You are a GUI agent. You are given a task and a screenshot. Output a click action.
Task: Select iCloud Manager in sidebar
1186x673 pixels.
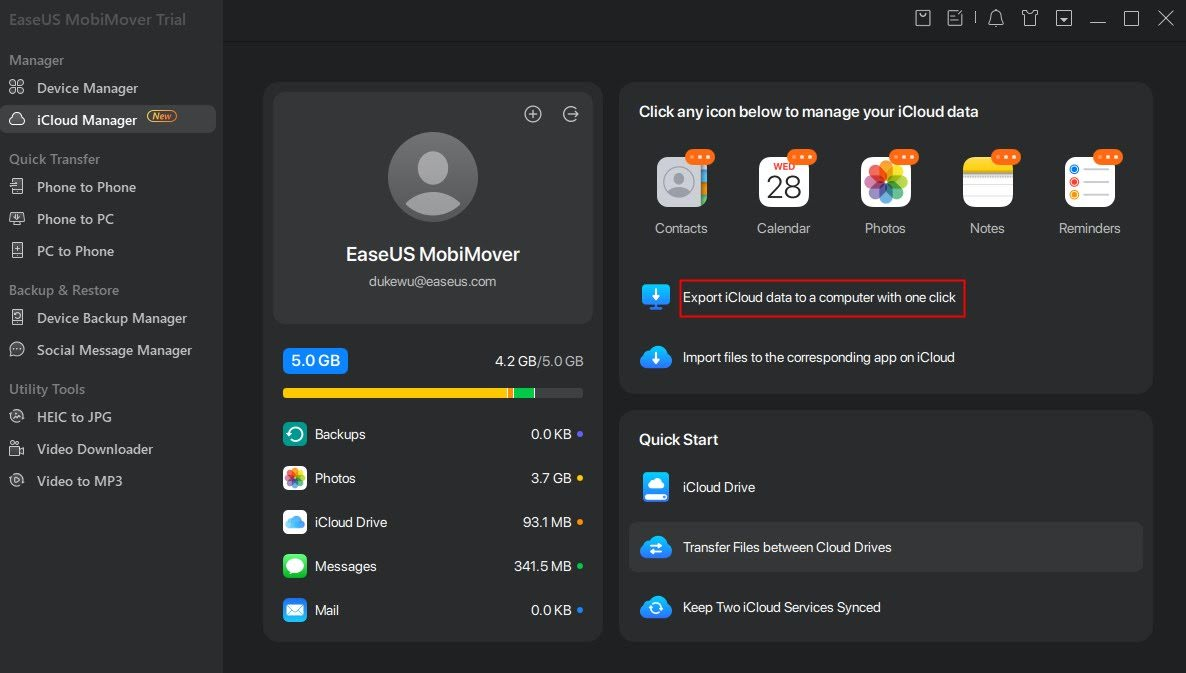point(107,119)
